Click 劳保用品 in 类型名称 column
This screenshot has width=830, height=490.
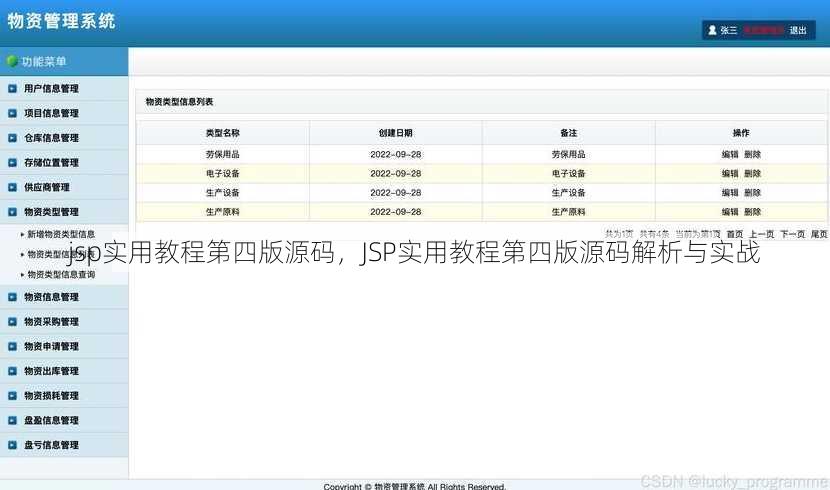pyautogui.click(x=223, y=155)
